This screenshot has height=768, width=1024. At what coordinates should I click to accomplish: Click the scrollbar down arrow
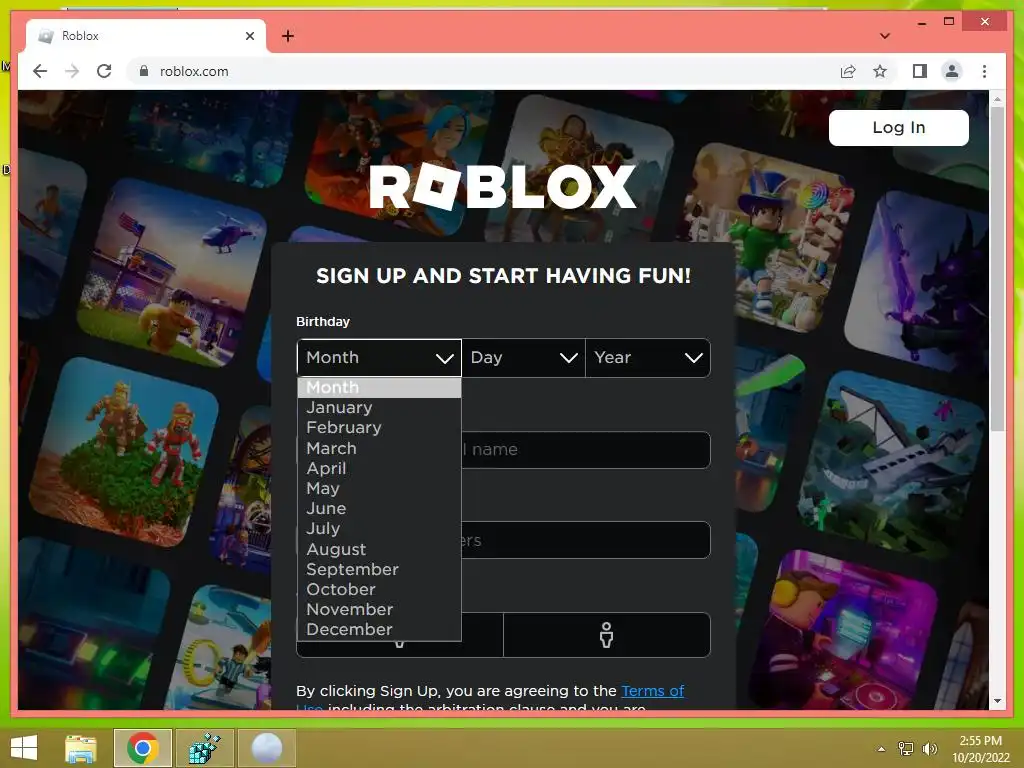pos(997,701)
